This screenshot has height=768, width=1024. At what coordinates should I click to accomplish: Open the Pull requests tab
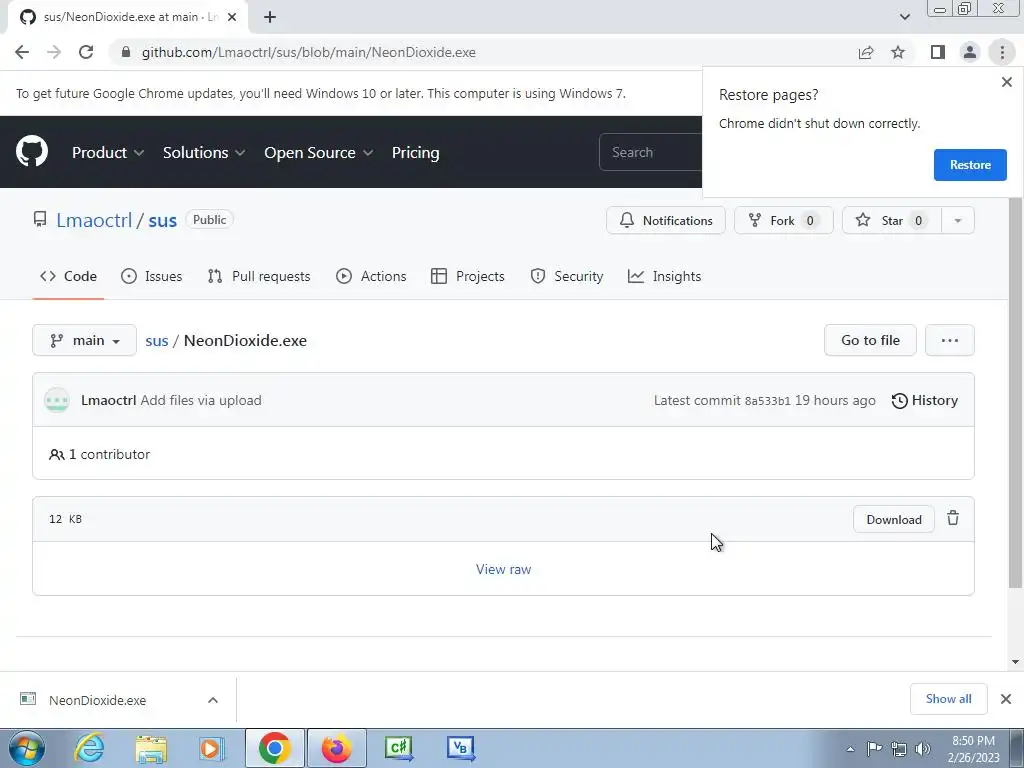(x=259, y=276)
